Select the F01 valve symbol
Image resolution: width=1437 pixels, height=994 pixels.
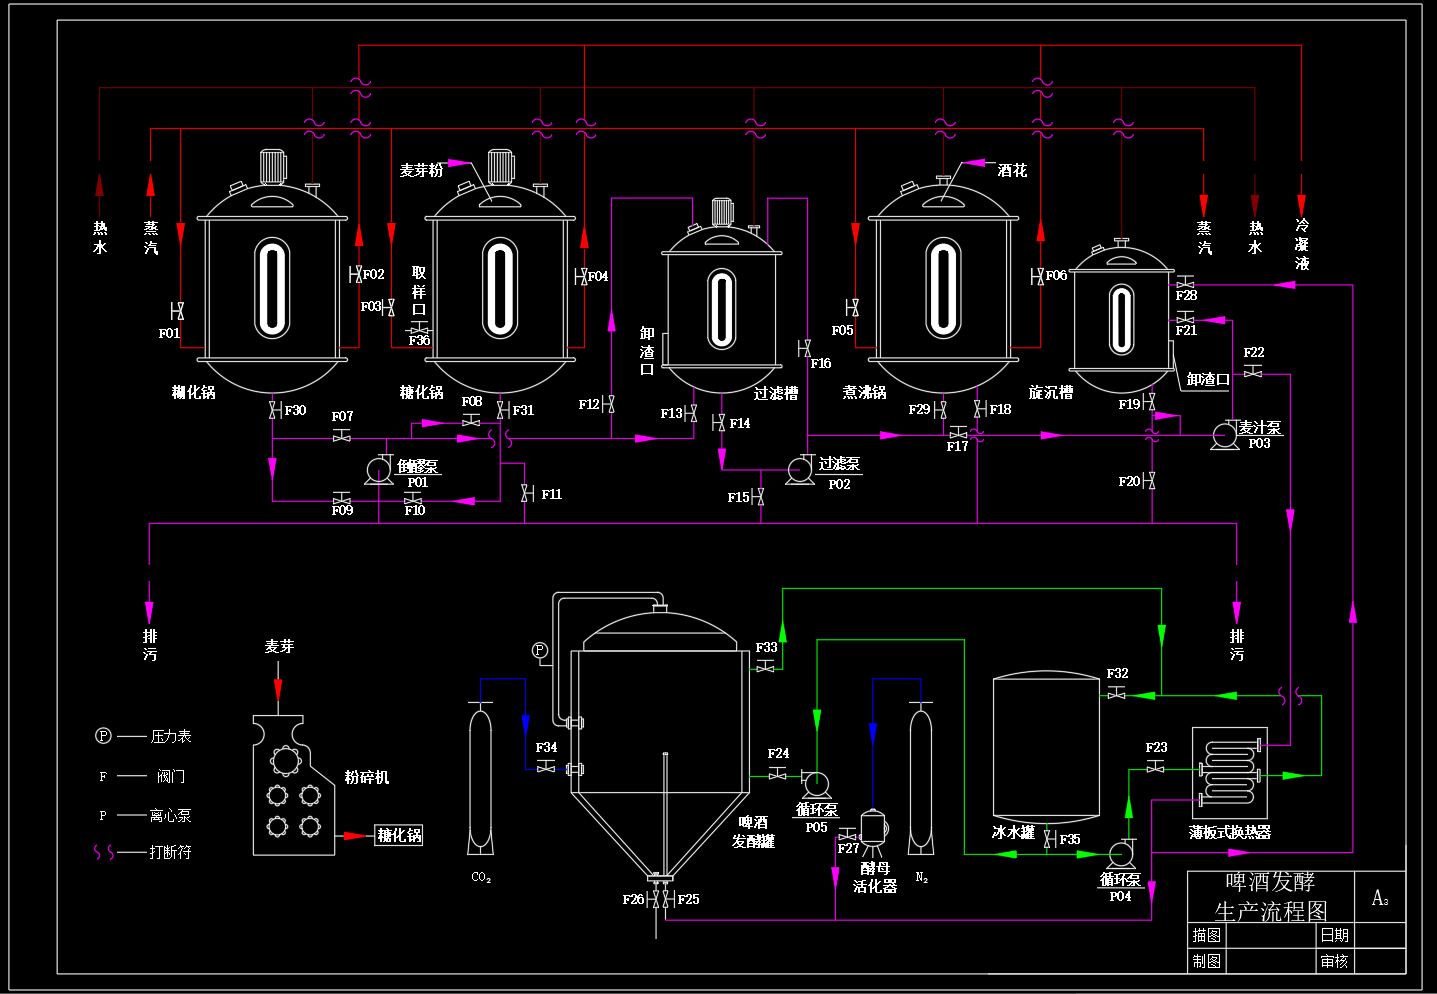click(x=177, y=311)
